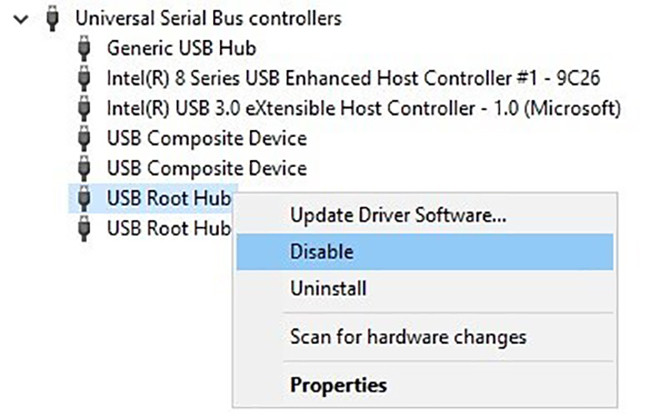Screen dimensions: 650x417
Task: Click the Intel 8 Series Enhanced Host Controller icon
Action: pos(85,78)
